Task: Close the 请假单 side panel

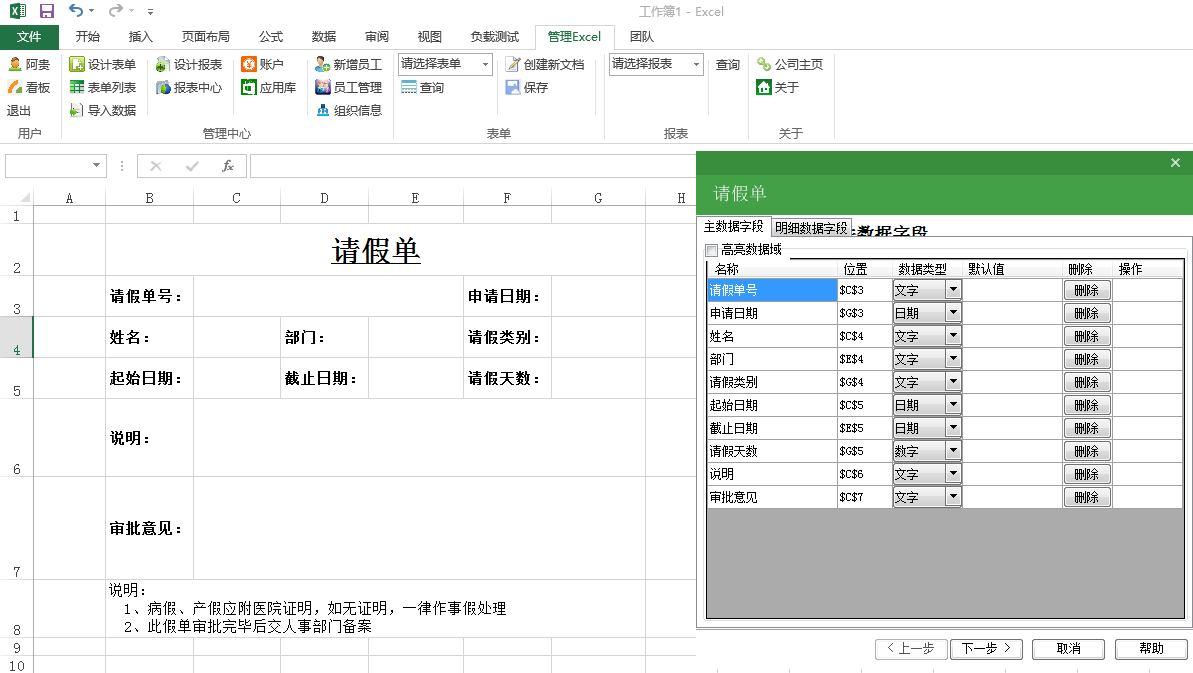Action: point(1175,163)
